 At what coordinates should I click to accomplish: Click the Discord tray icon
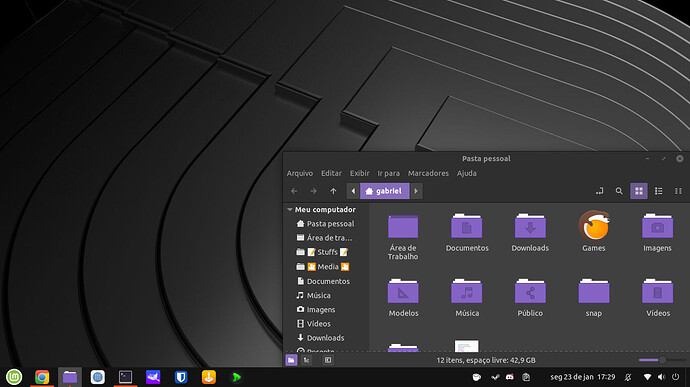click(x=510, y=377)
